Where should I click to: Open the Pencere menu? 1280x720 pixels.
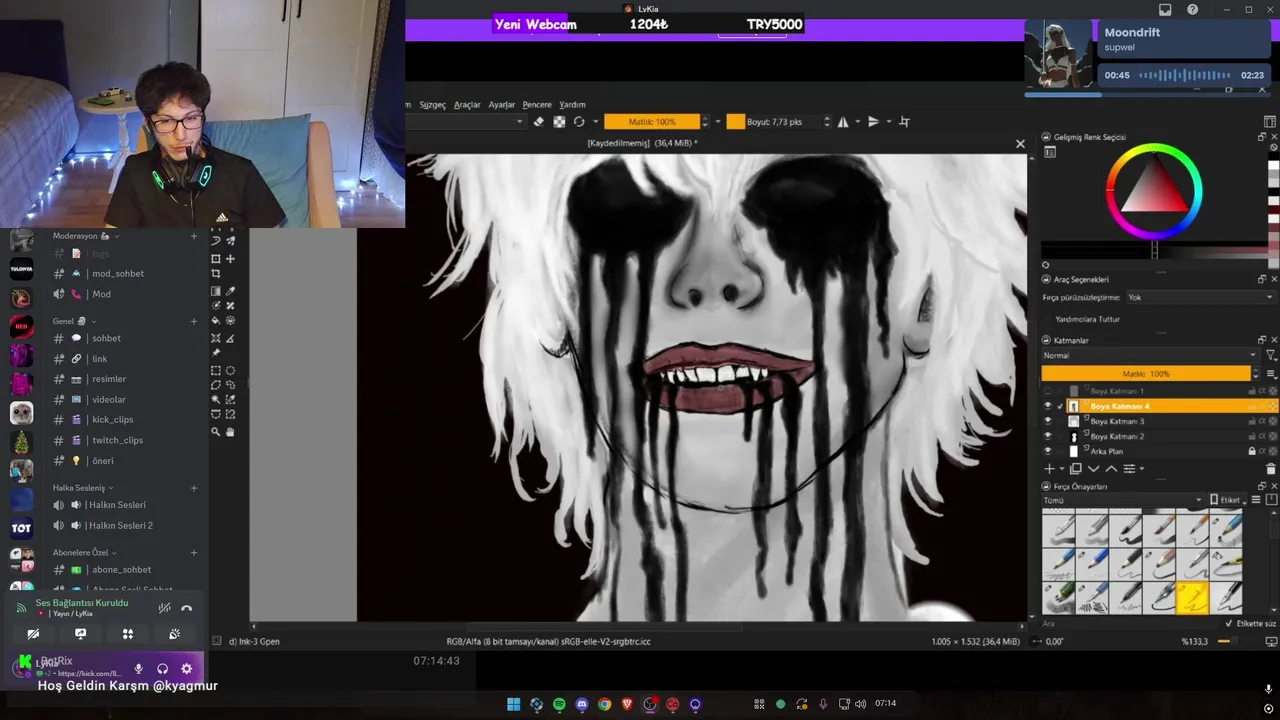pos(537,104)
